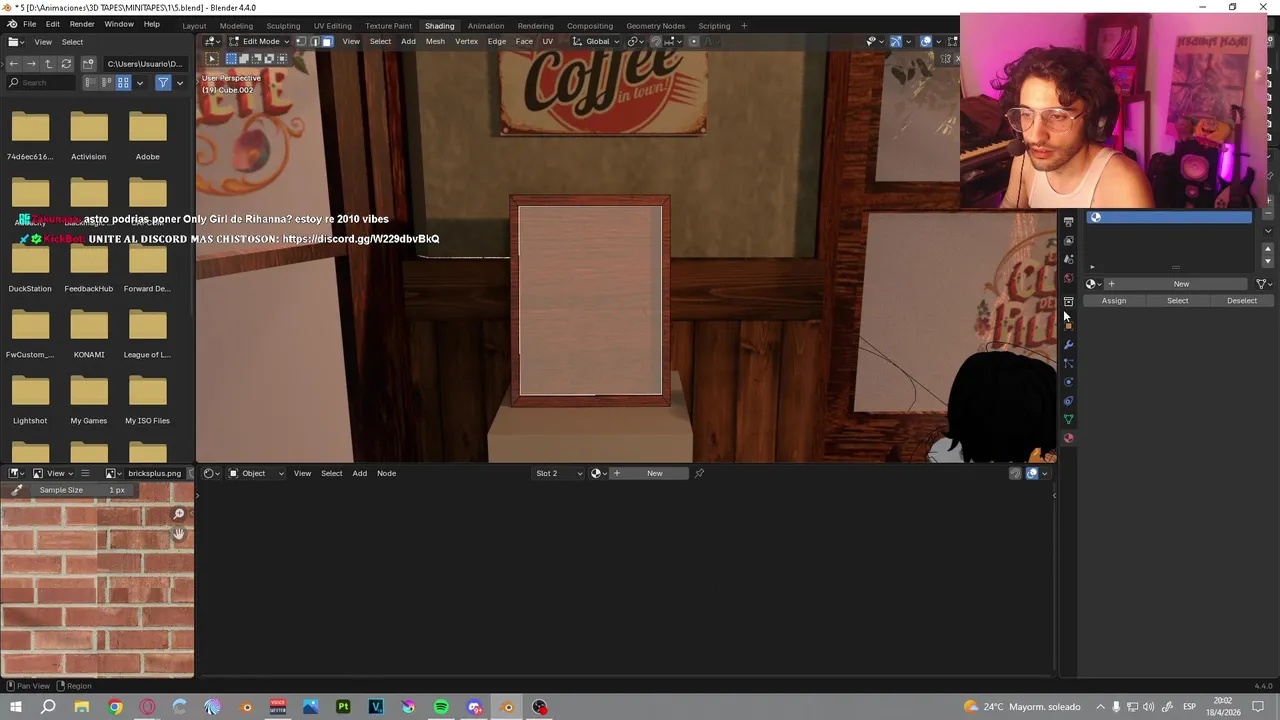Screen dimensions: 1280x720
Task: Open the File menu
Action: [29, 24]
